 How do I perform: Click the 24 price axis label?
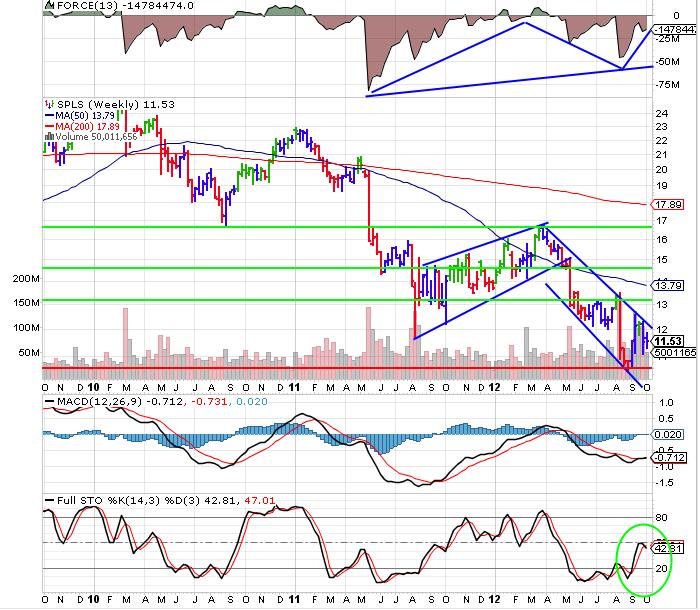click(x=661, y=113)
